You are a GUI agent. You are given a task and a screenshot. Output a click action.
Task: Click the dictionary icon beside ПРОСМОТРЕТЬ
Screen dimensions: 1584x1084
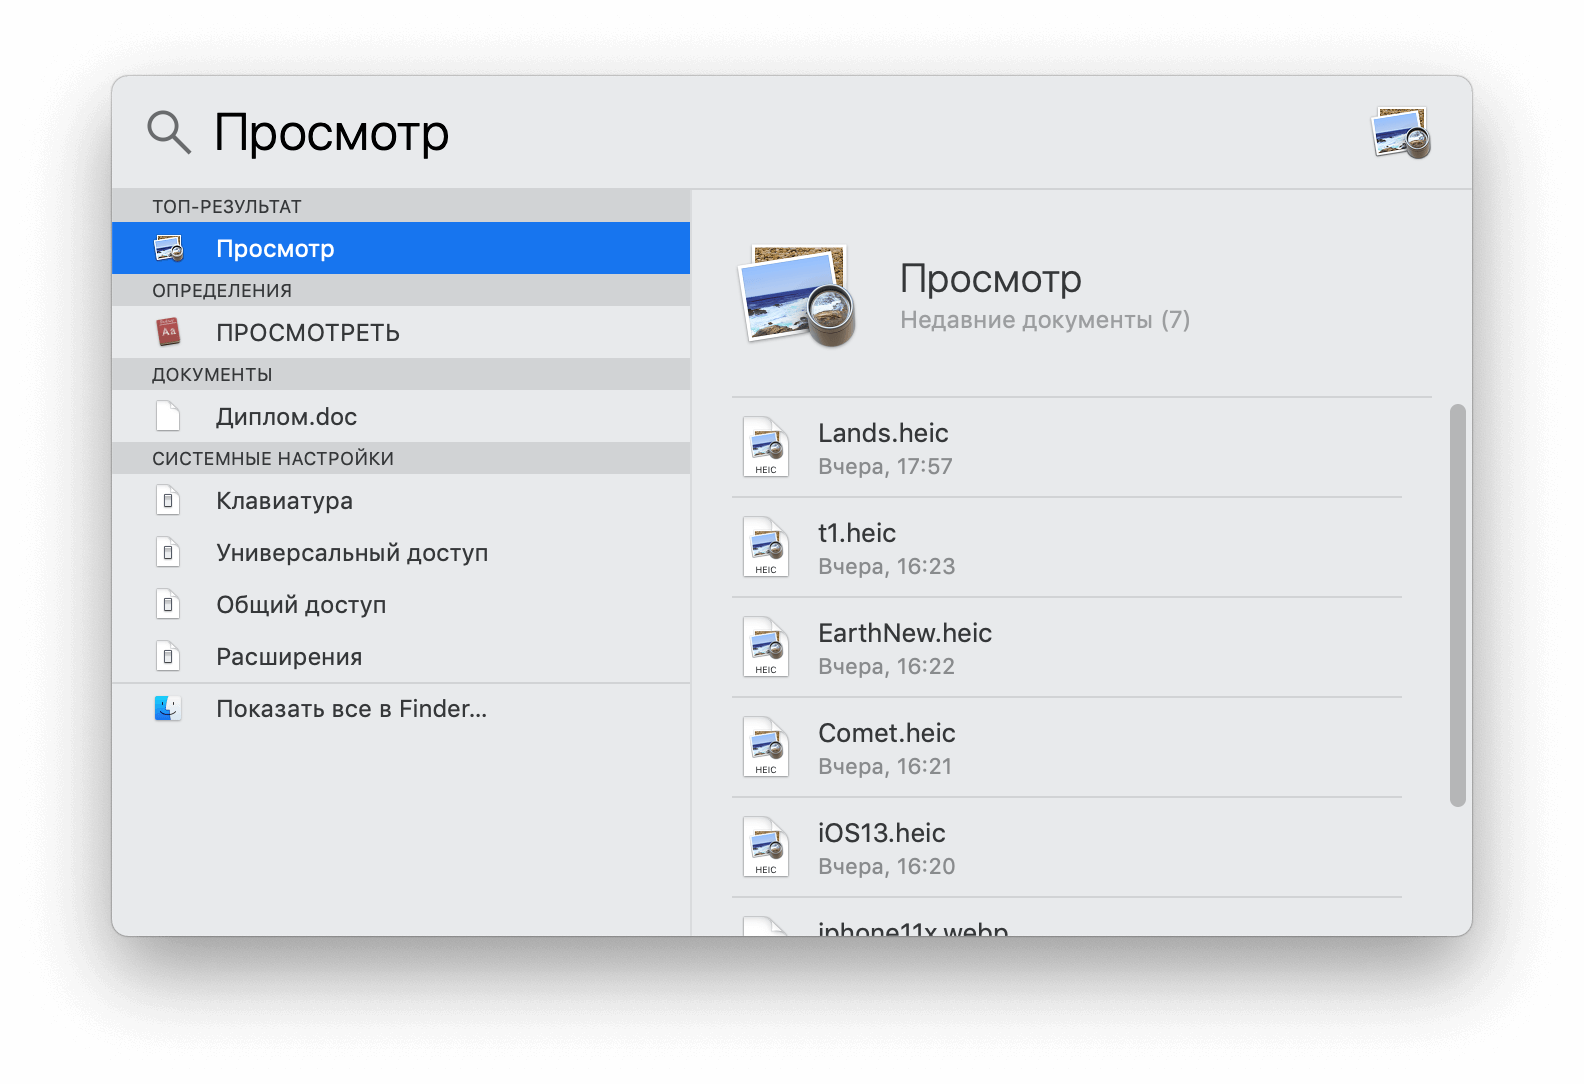[x=168, y=332]
